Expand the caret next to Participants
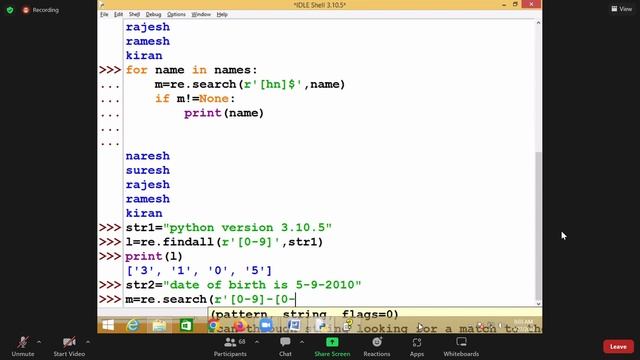640x360 pixels. tap(257, 342)
